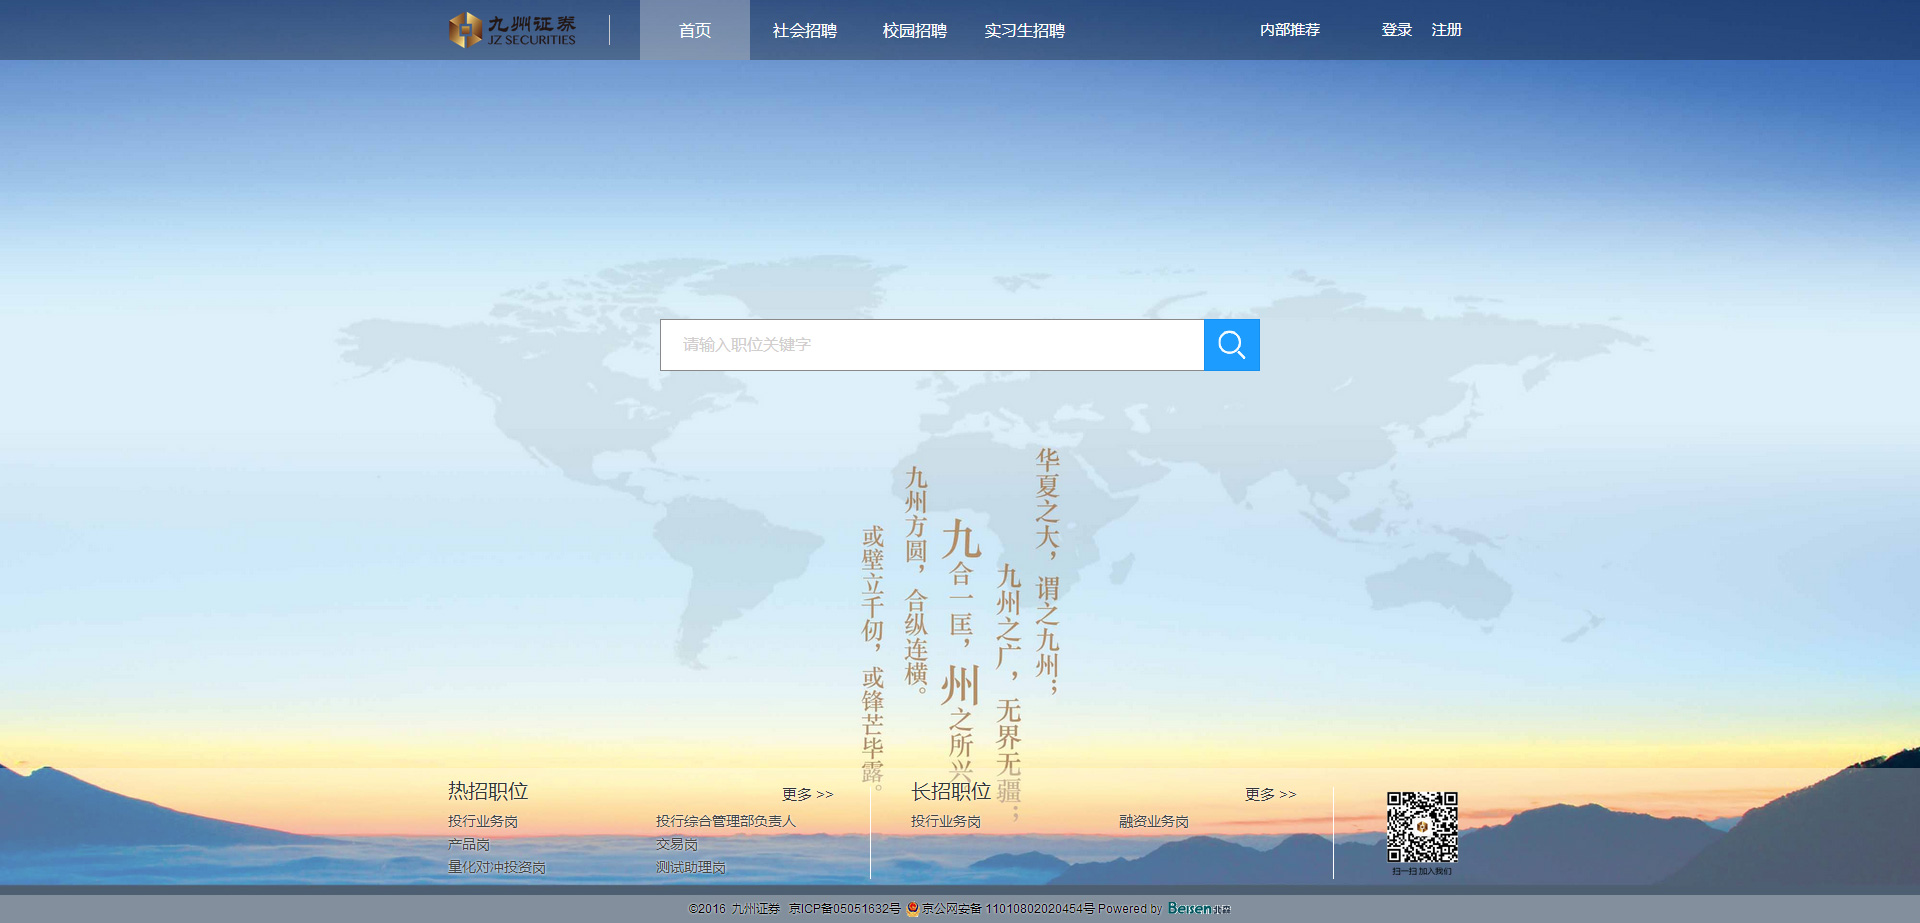View the 量化对冲投资岗 position
This screenshot has height=923, width=1920.
[x=496, y=867]
